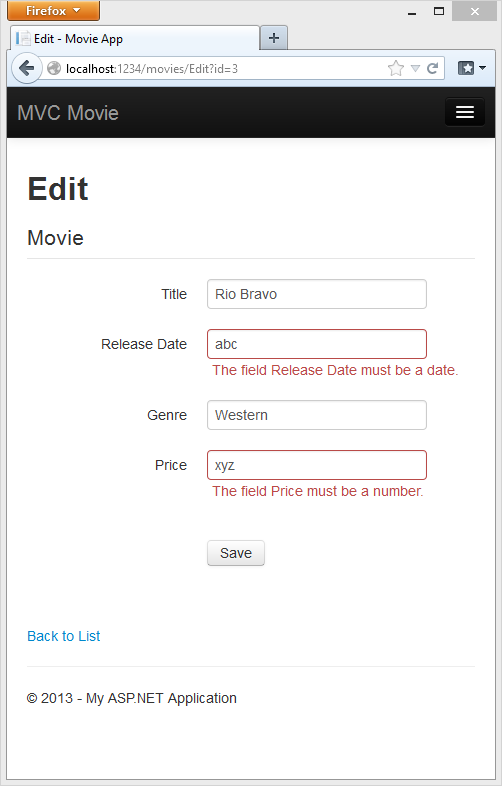Toggle the MVC Movie hamburger navigation menu
This screenshot has height=786, width=502.
[x=464, y=112]
